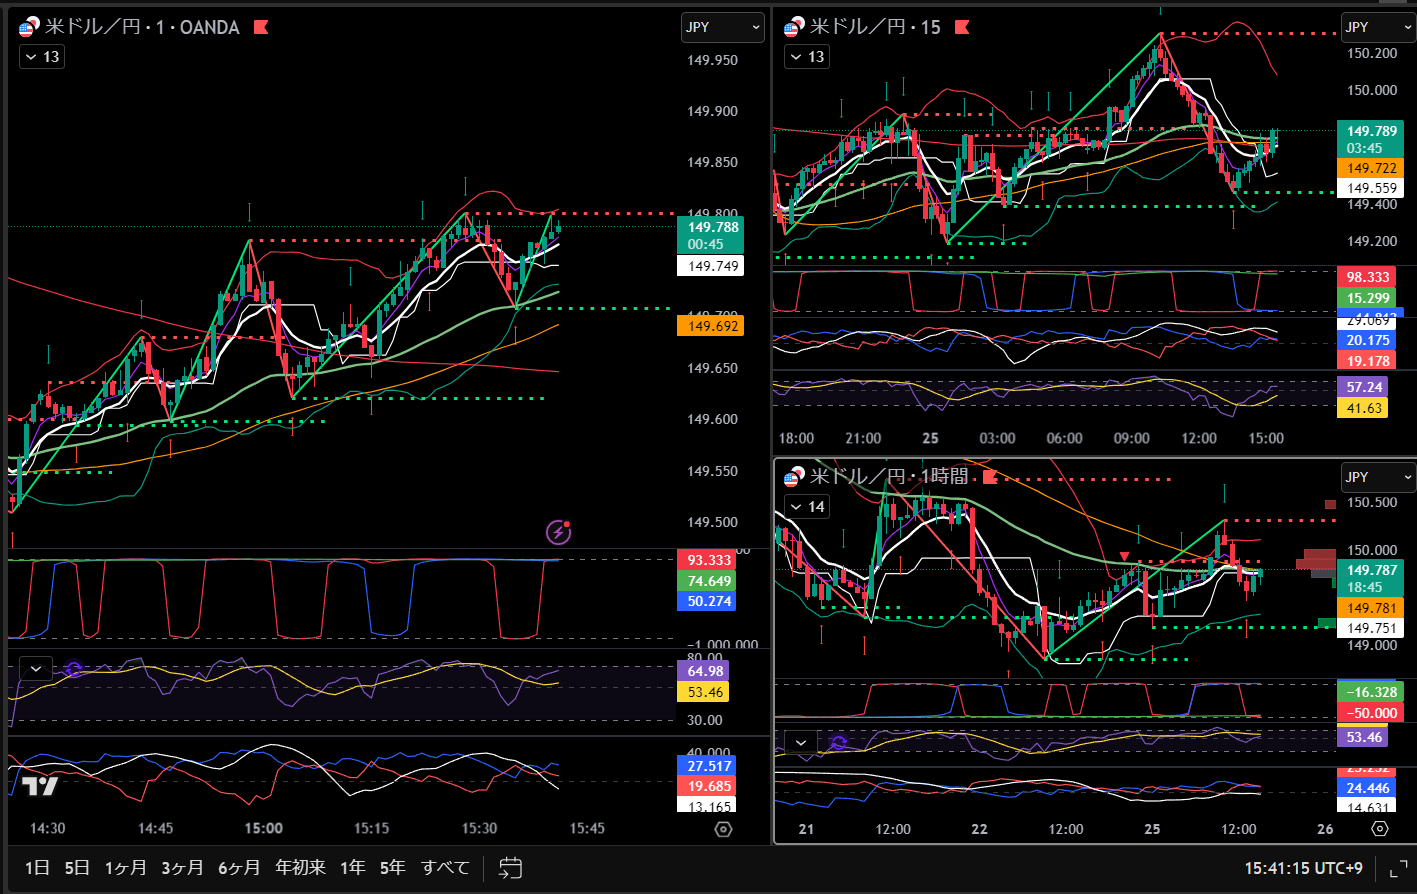Screen dimensions: 1417x894
Task: Expand the 14 indicators legend on 1-hour chart
Action: click(x=806, y=507)
